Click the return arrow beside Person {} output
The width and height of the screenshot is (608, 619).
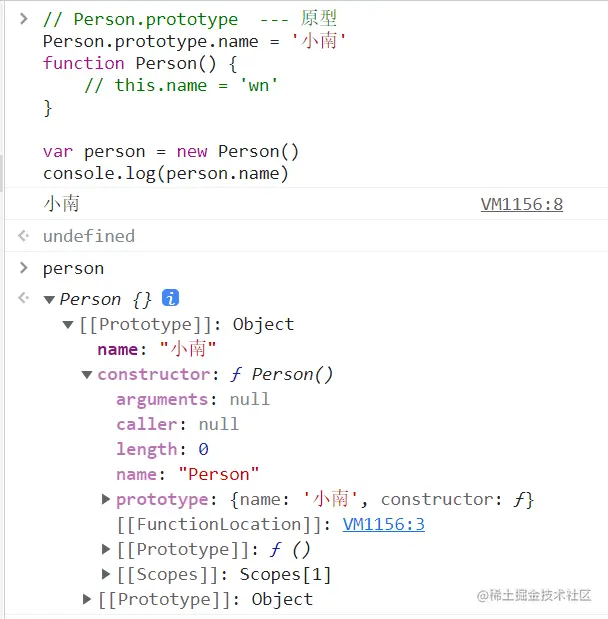pos(24,298)
